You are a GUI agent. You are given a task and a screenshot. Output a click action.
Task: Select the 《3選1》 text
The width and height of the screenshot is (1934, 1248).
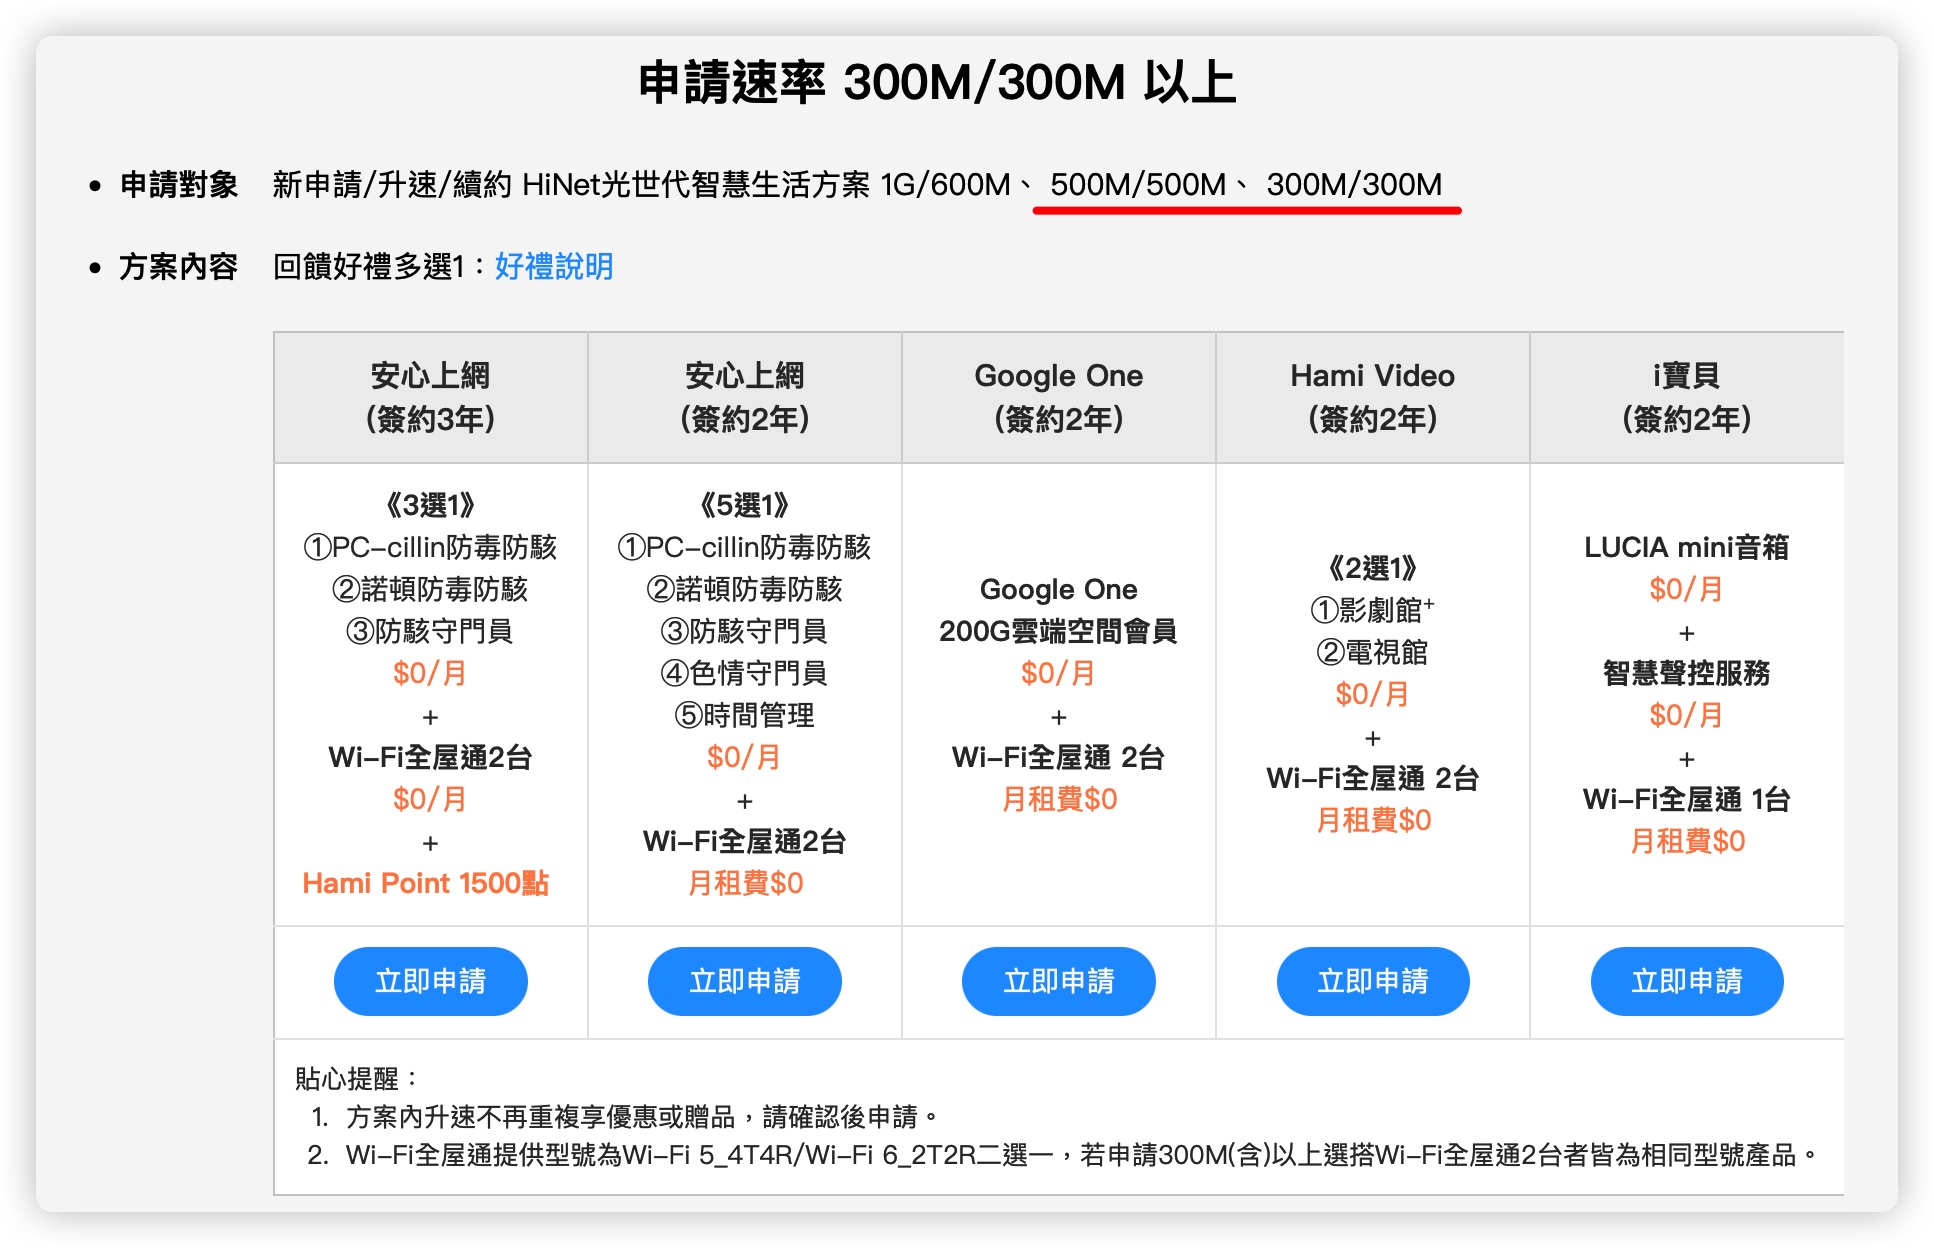click(x=430, y=506)
